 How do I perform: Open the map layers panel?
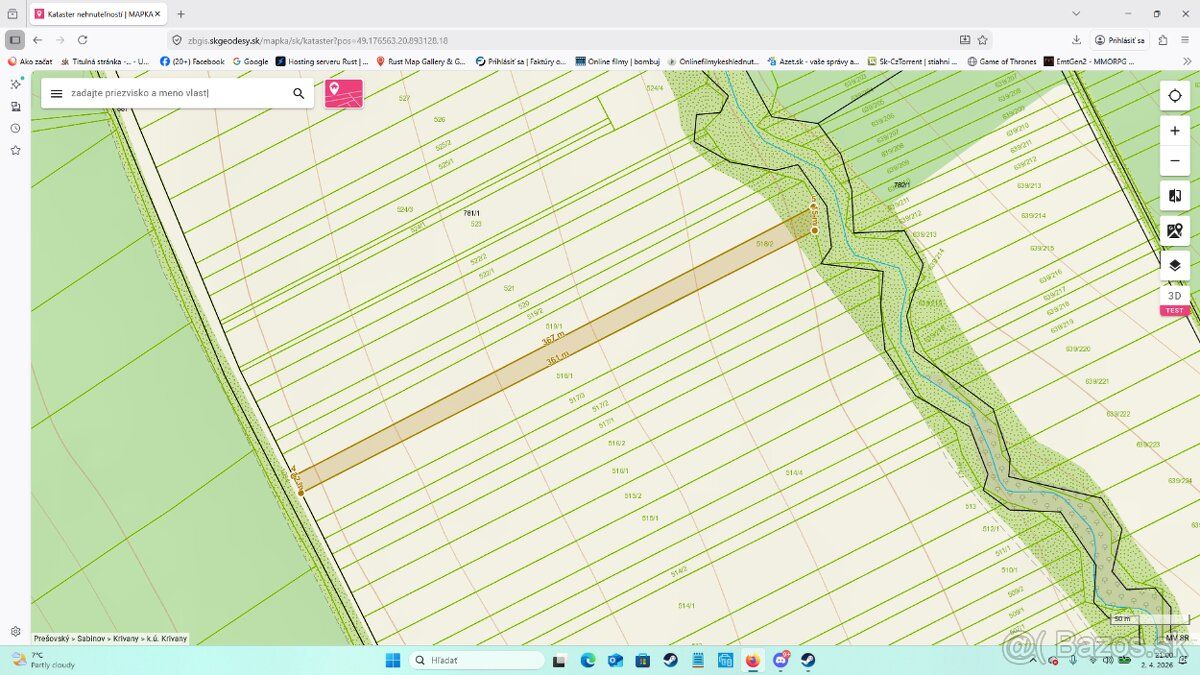[x=1174, y=265]
